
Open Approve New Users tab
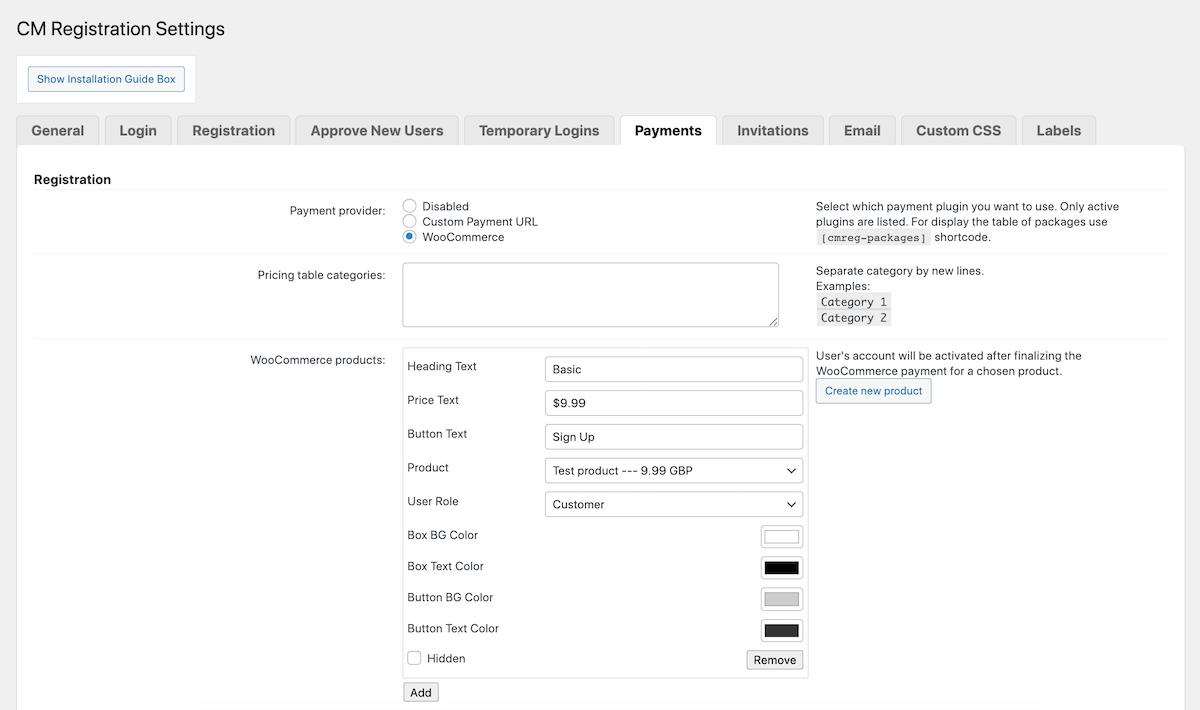pyautogui.click(x=377, y=131)
